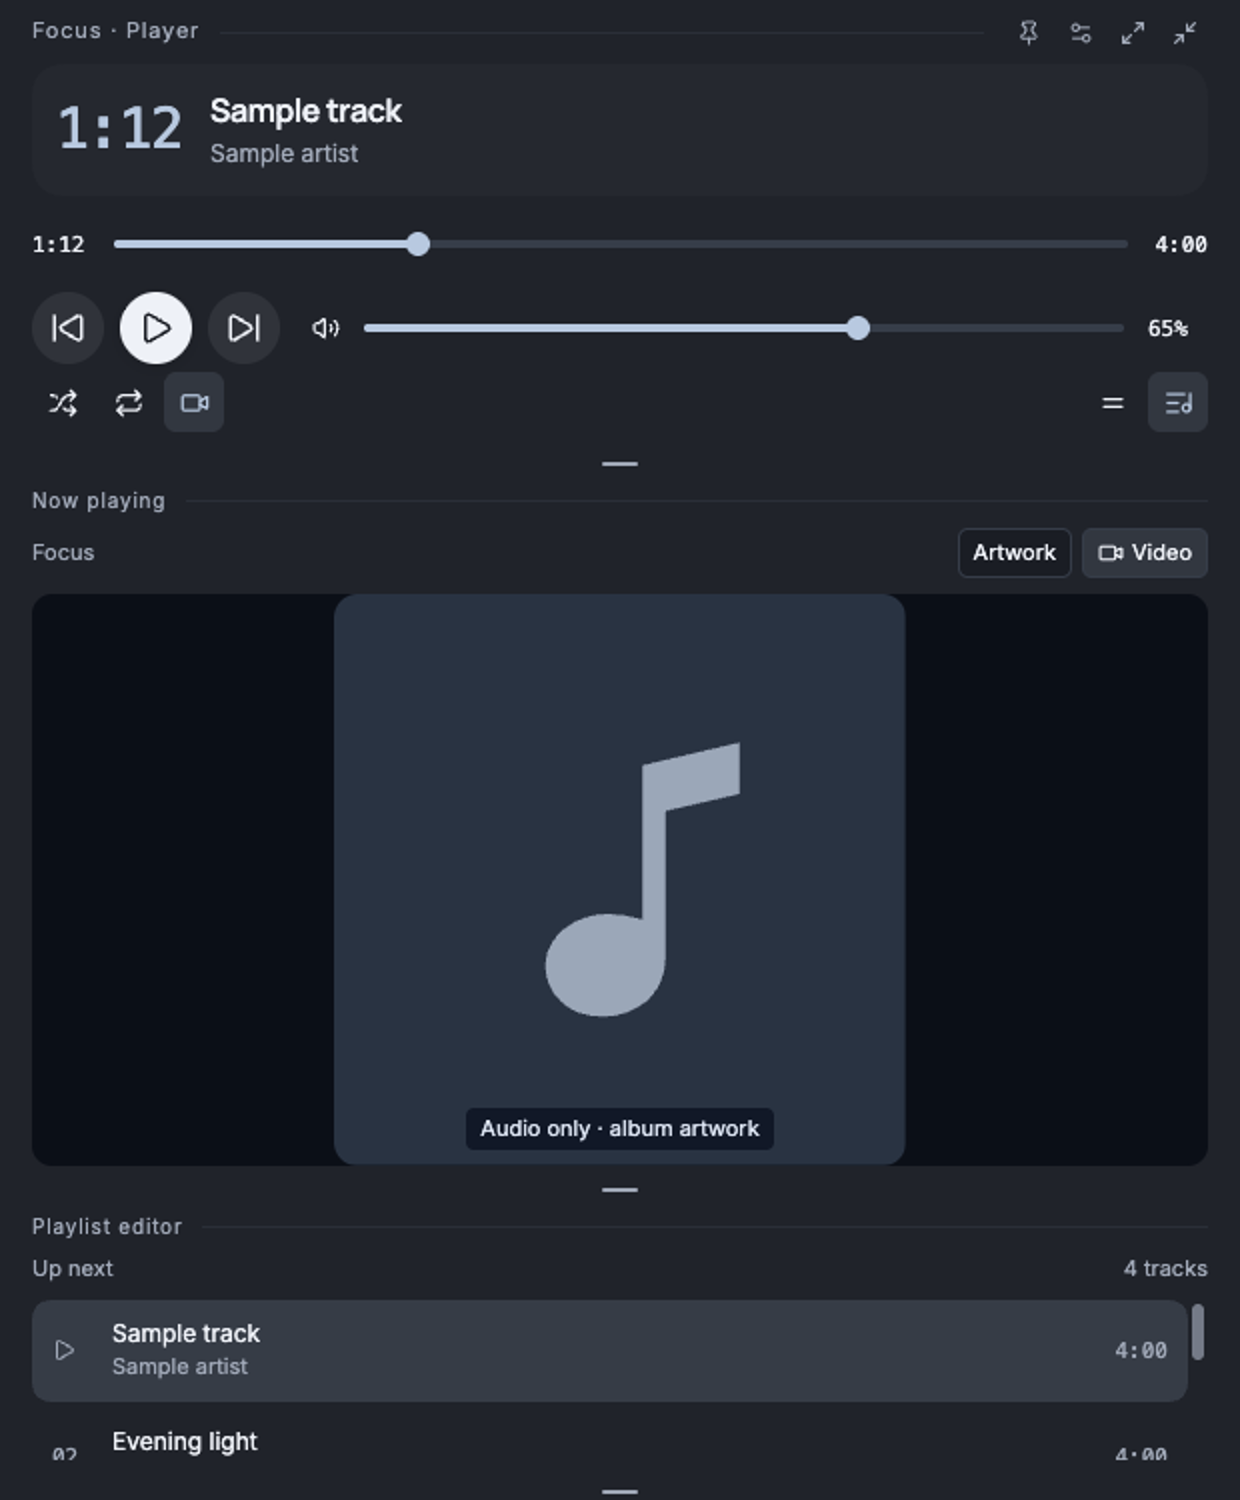Pin the Focus Player window
The height and width of the screenshot is (1500, 1240).
1028,33
